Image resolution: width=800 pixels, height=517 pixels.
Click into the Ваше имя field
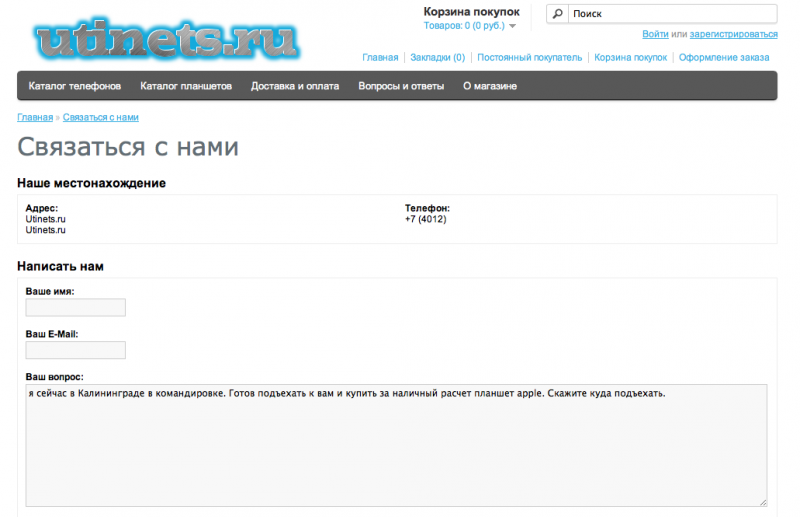tap(76, 307)
